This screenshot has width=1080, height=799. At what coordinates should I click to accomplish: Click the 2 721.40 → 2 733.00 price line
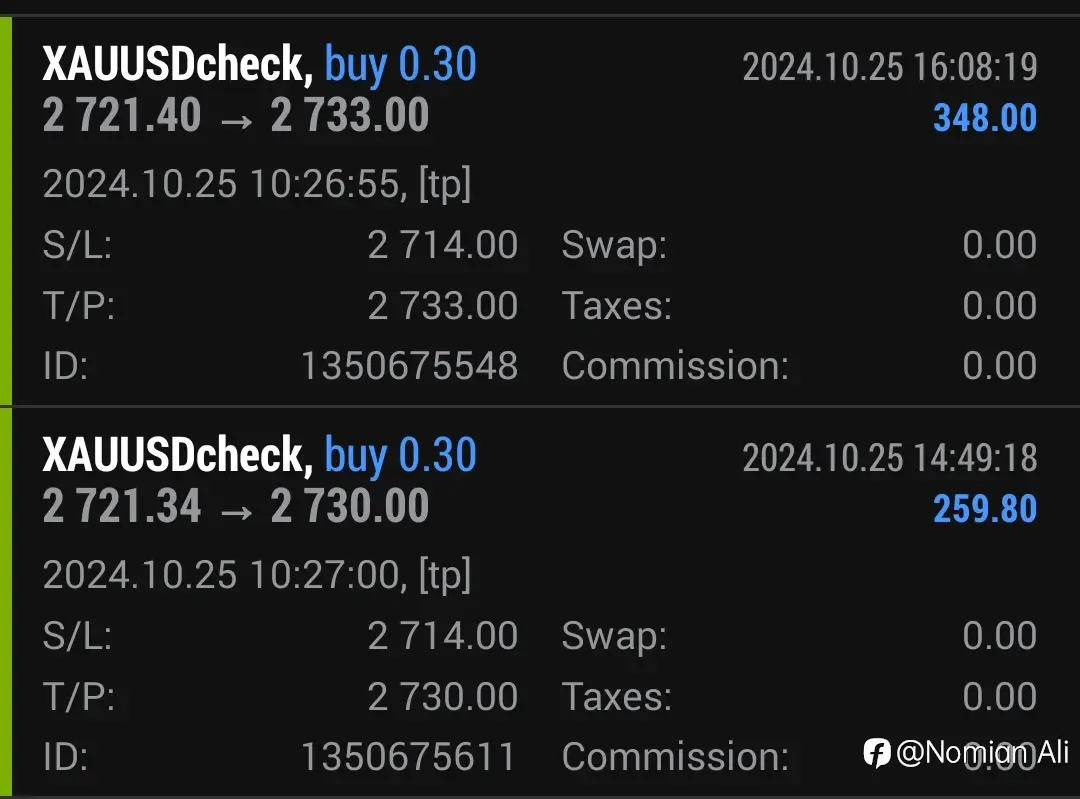[x=236, y=115]
